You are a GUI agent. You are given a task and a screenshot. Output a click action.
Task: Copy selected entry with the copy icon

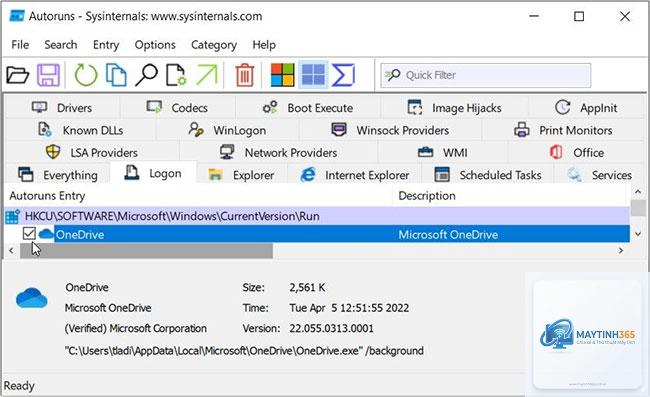[x=116, y=75]
